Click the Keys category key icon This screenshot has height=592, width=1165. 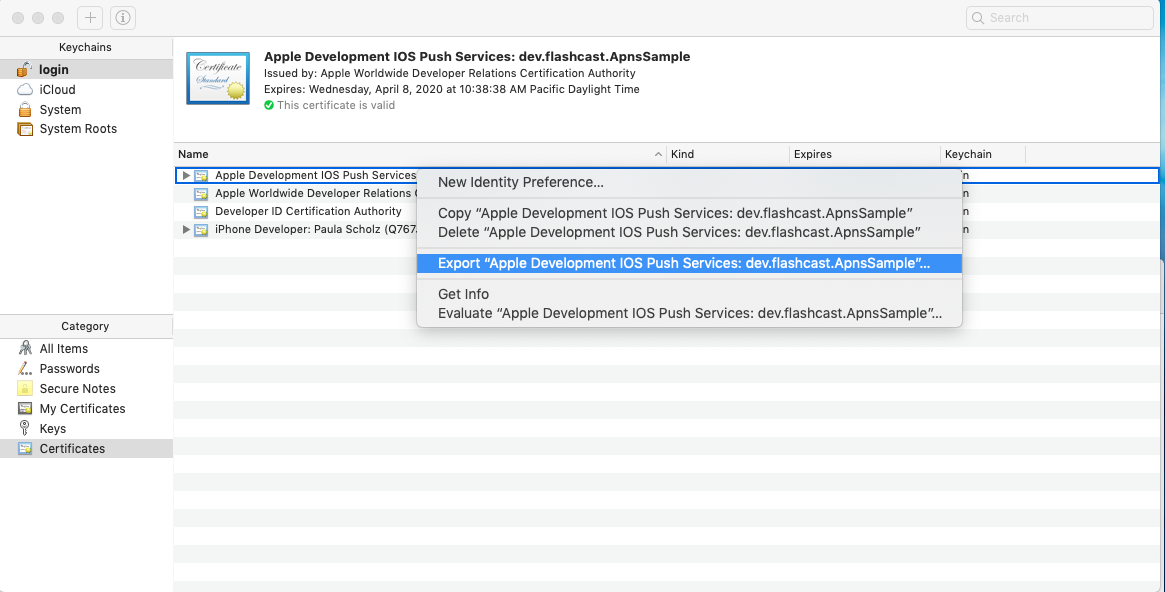pos(25,429)
